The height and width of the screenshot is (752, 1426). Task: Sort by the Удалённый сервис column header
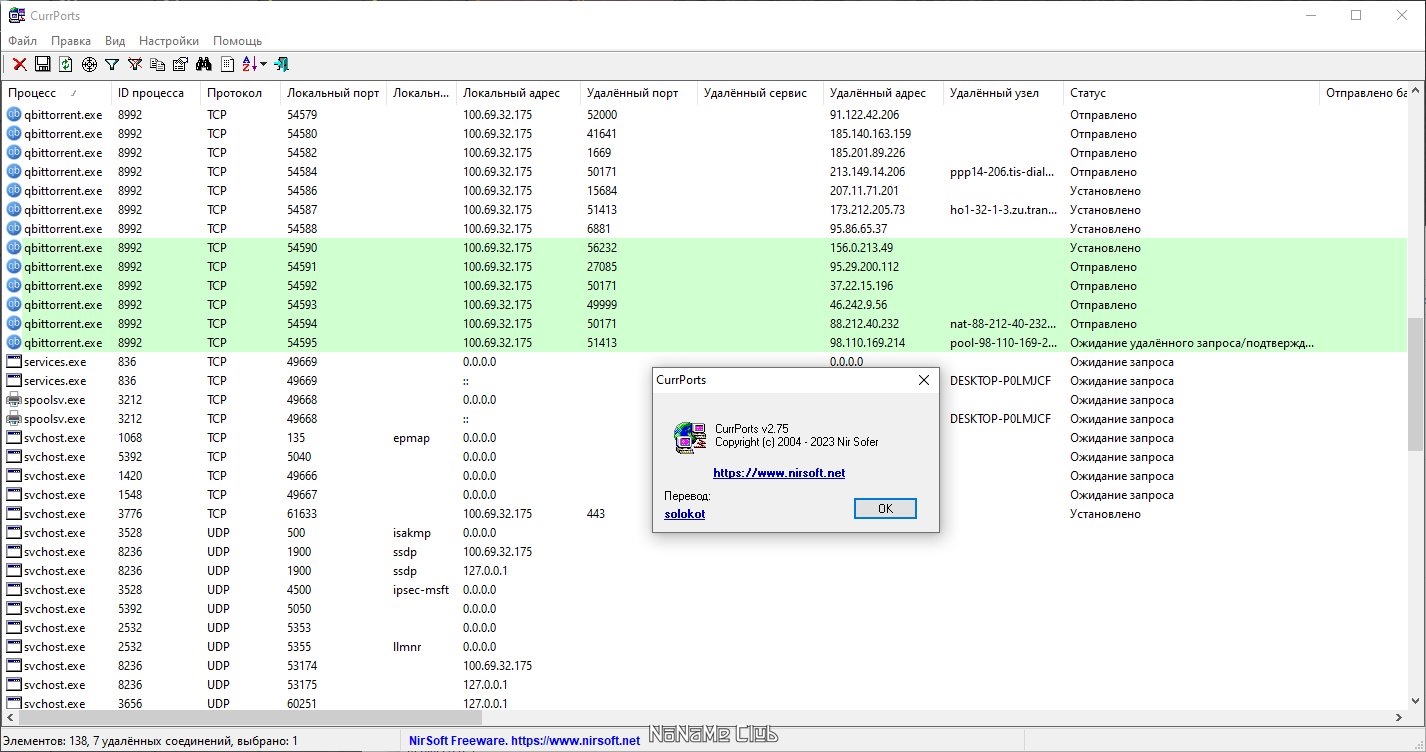760,93
